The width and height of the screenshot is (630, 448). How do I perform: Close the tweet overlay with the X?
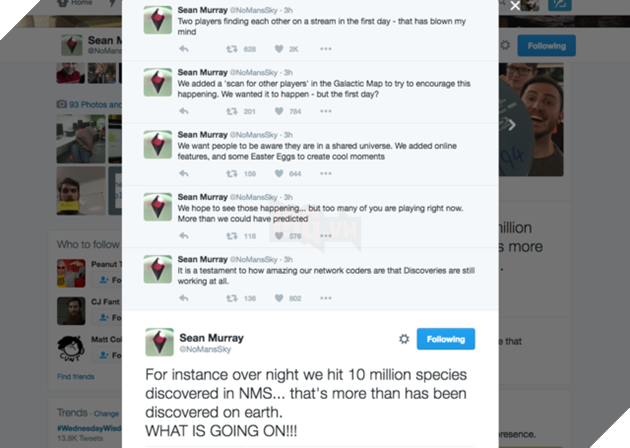(x=515, y=6)
